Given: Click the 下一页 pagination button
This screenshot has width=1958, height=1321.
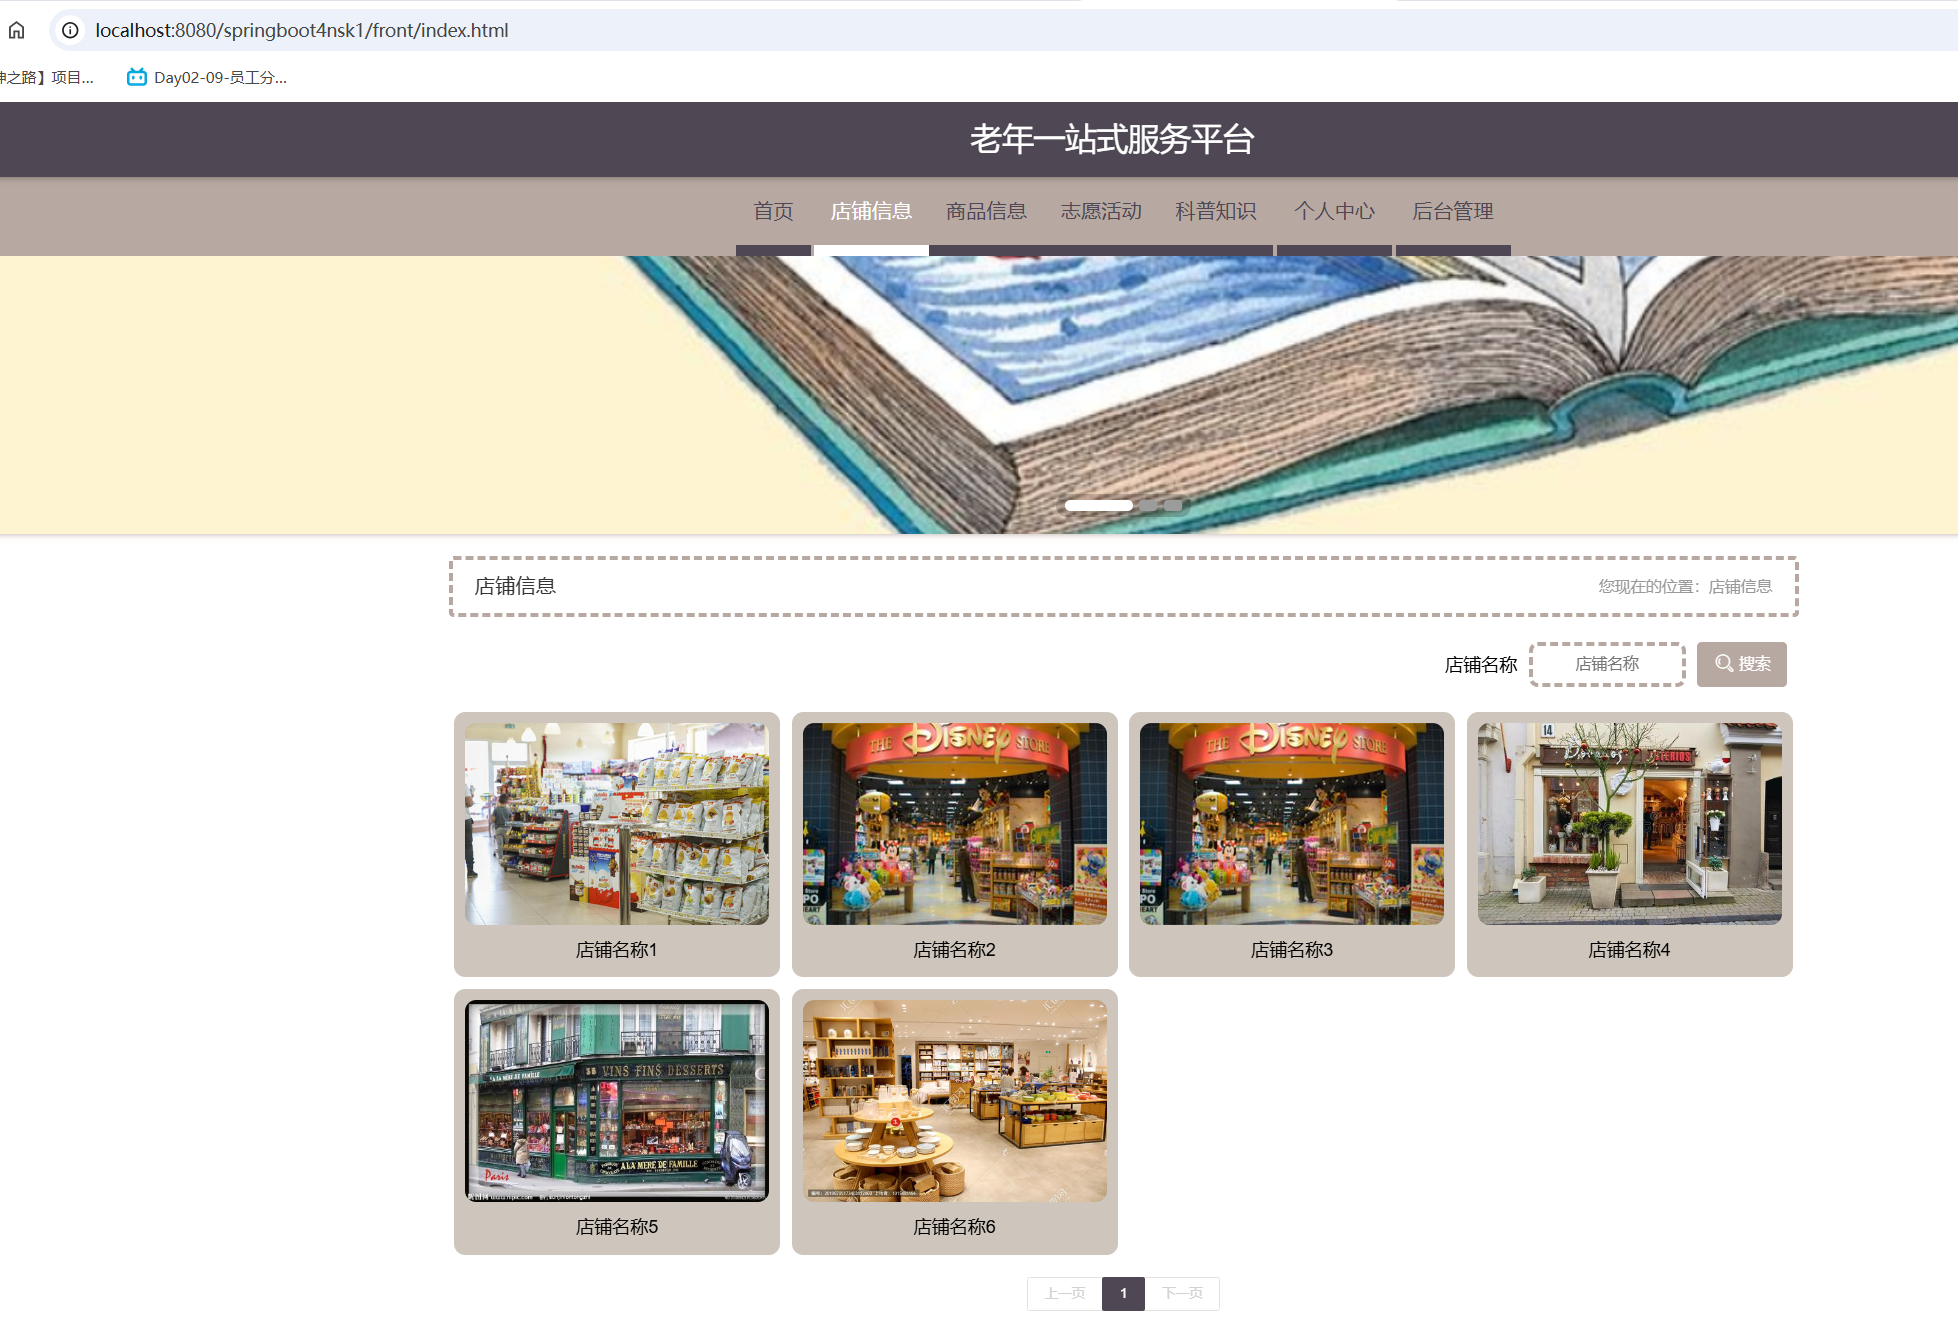Looking at the screenshot, I should click(x=1182, y=1293).
